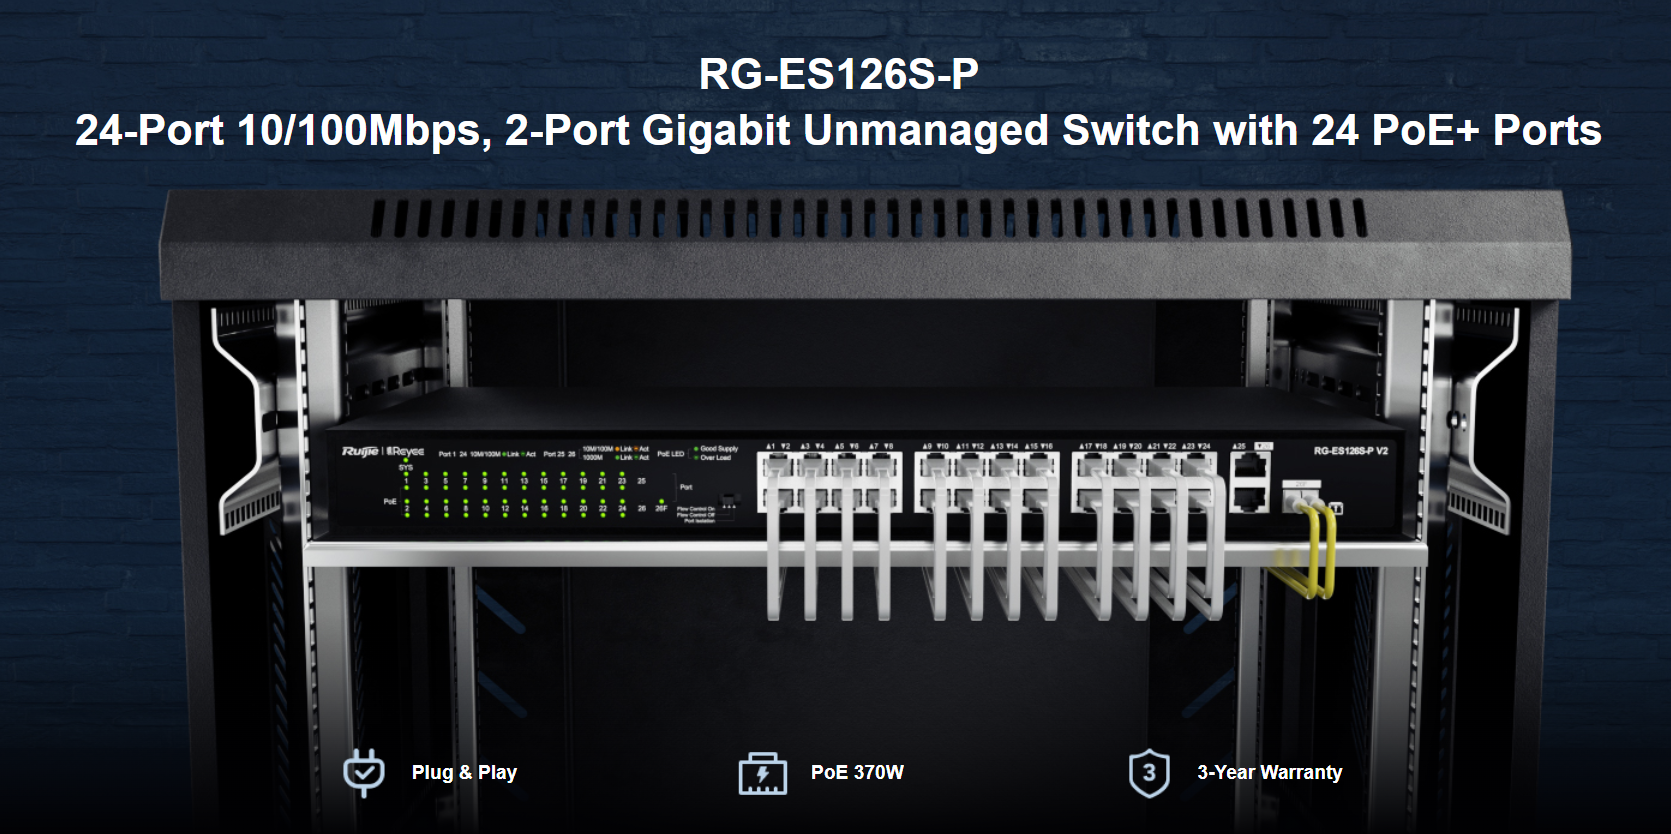Click the RG-ES126S-P V2 model label on switch
The height and width of the screenshot is (834, 1671).
(1351, 451)
